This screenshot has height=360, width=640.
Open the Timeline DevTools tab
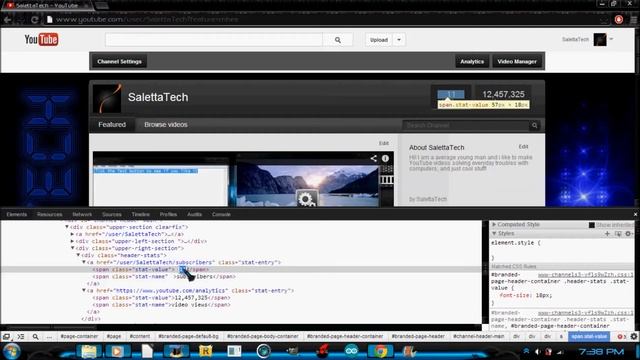pos(141,214)
